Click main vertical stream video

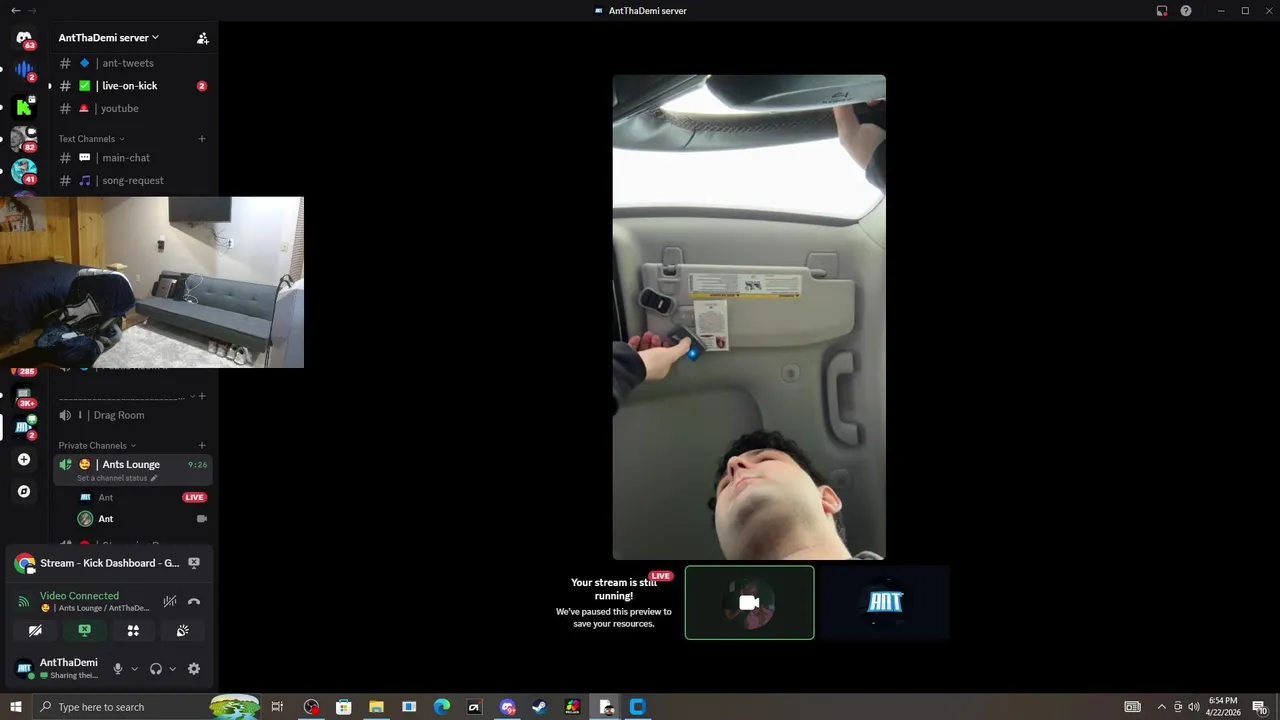click(x=749, y=317)
